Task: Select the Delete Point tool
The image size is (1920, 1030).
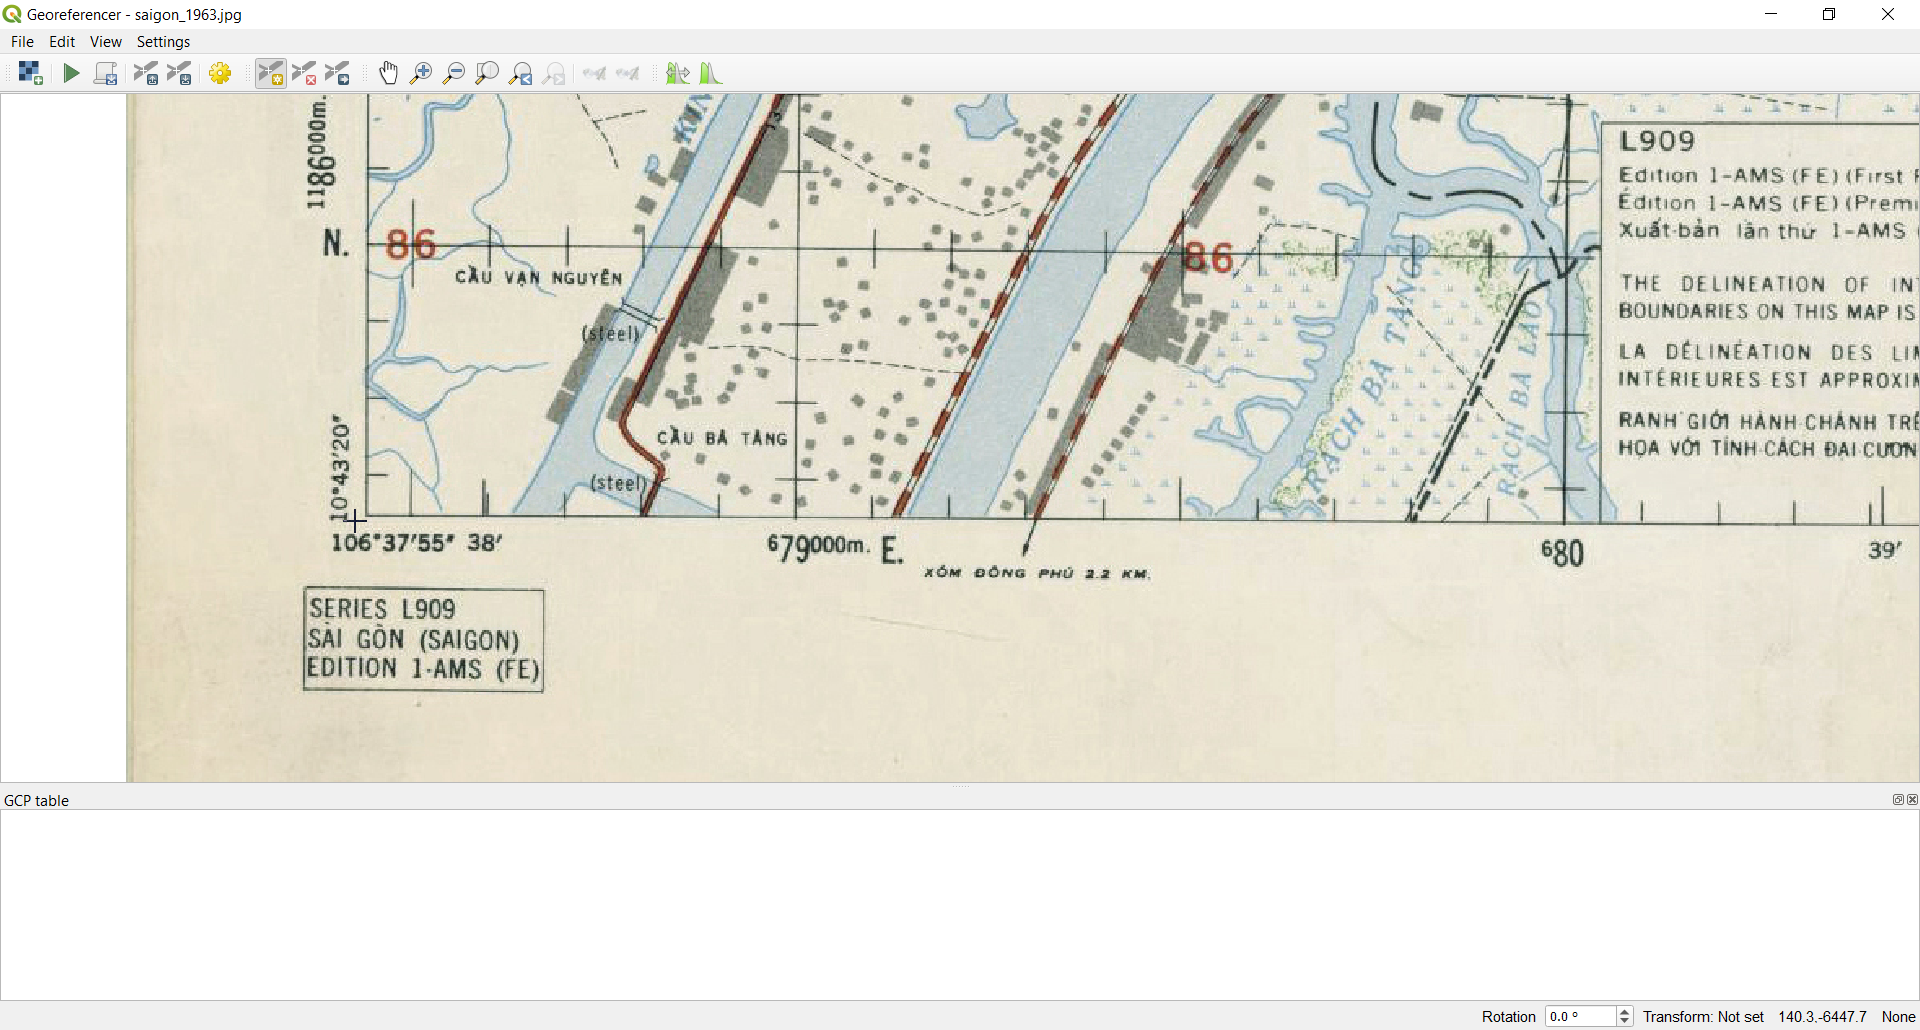Action: pos(304,73)
